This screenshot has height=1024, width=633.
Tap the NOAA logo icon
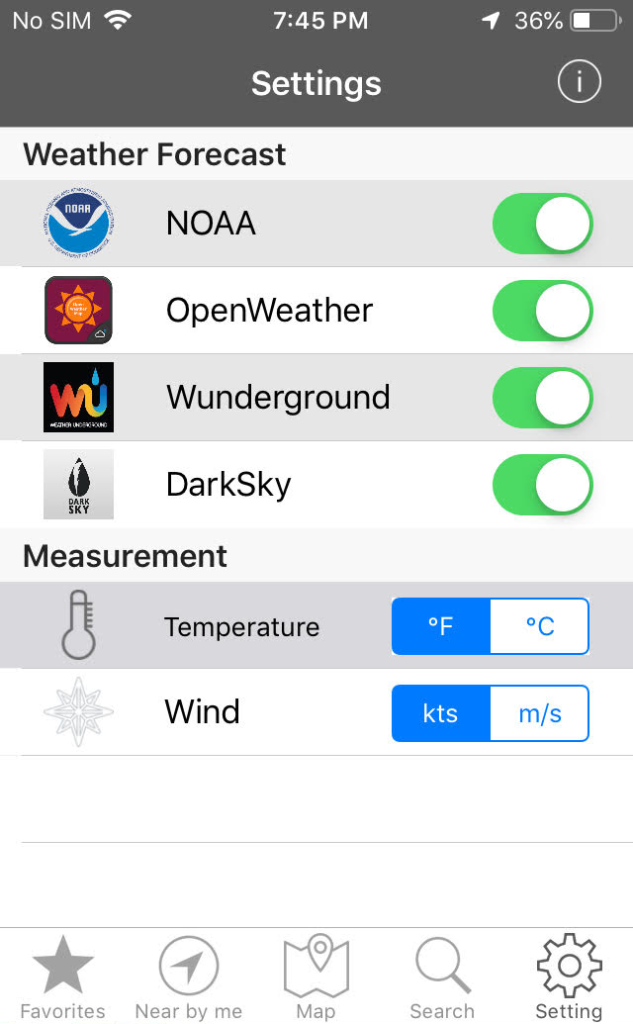pos(78,223)
